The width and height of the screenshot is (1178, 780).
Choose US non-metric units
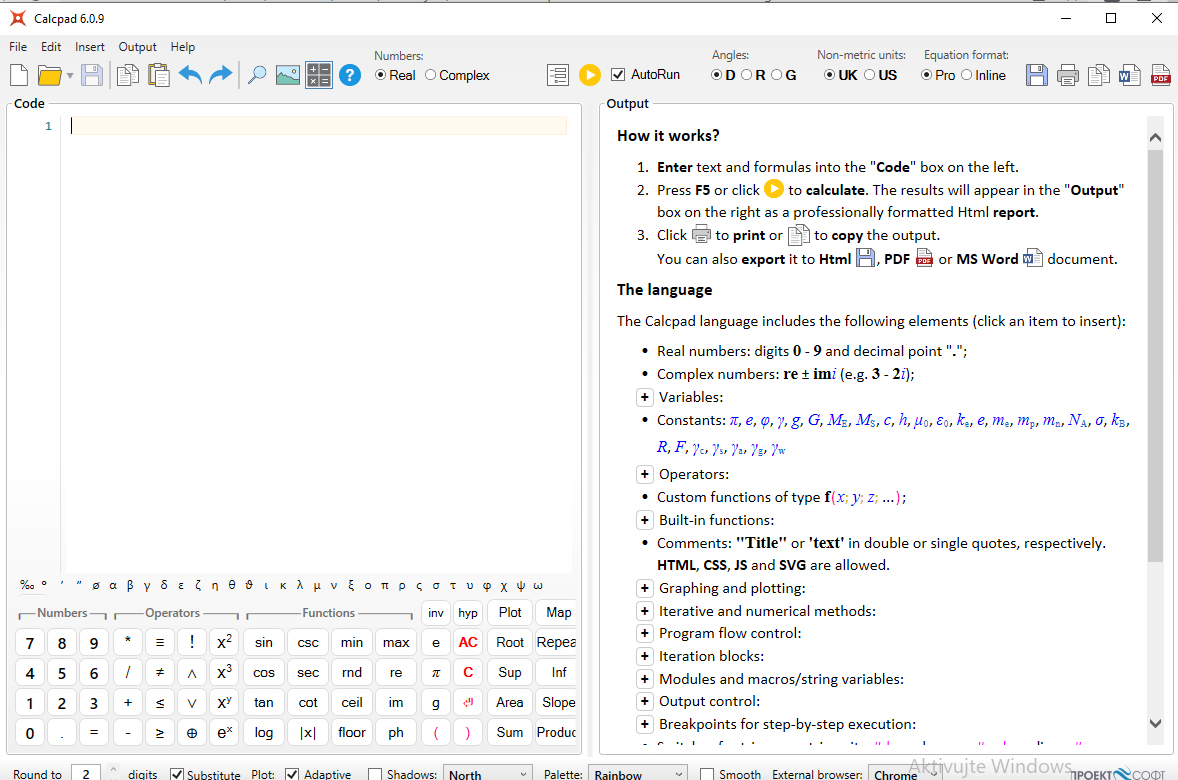tap(870, 75)
